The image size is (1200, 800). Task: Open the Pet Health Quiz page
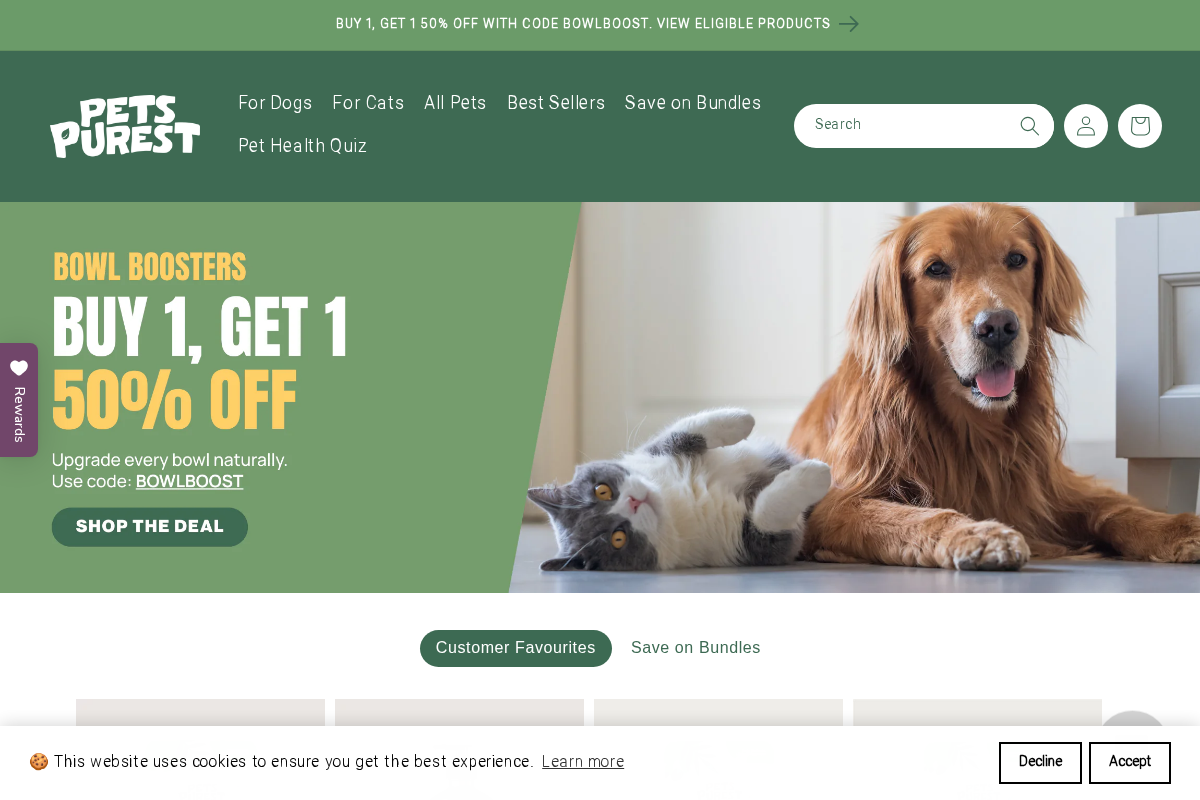(x=303, y=146)
